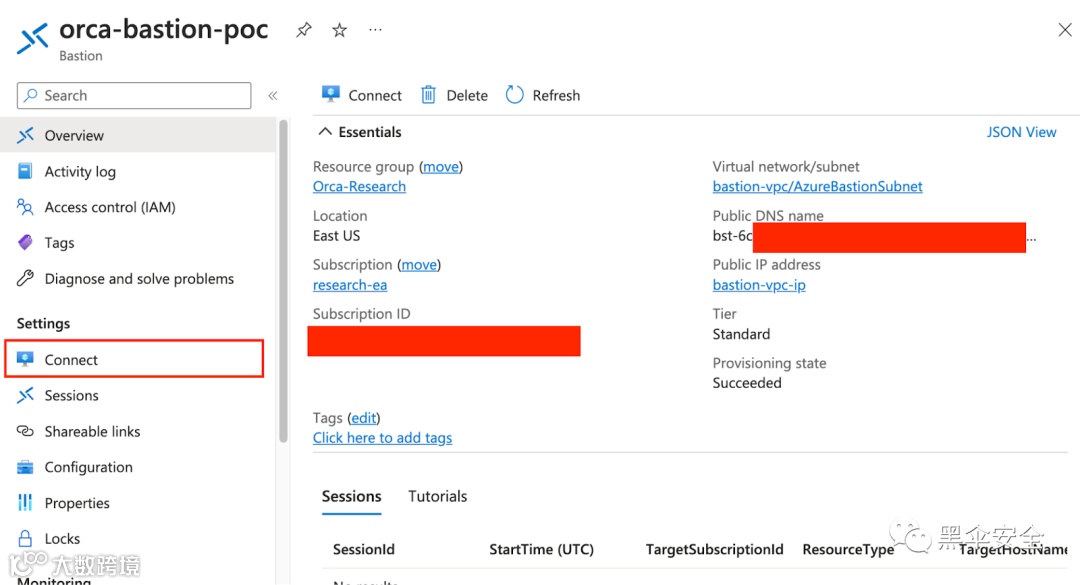Click the East US location value
Image resolution: width=1080 pixels, height=585 pixels.
click(x=336, y=236)
